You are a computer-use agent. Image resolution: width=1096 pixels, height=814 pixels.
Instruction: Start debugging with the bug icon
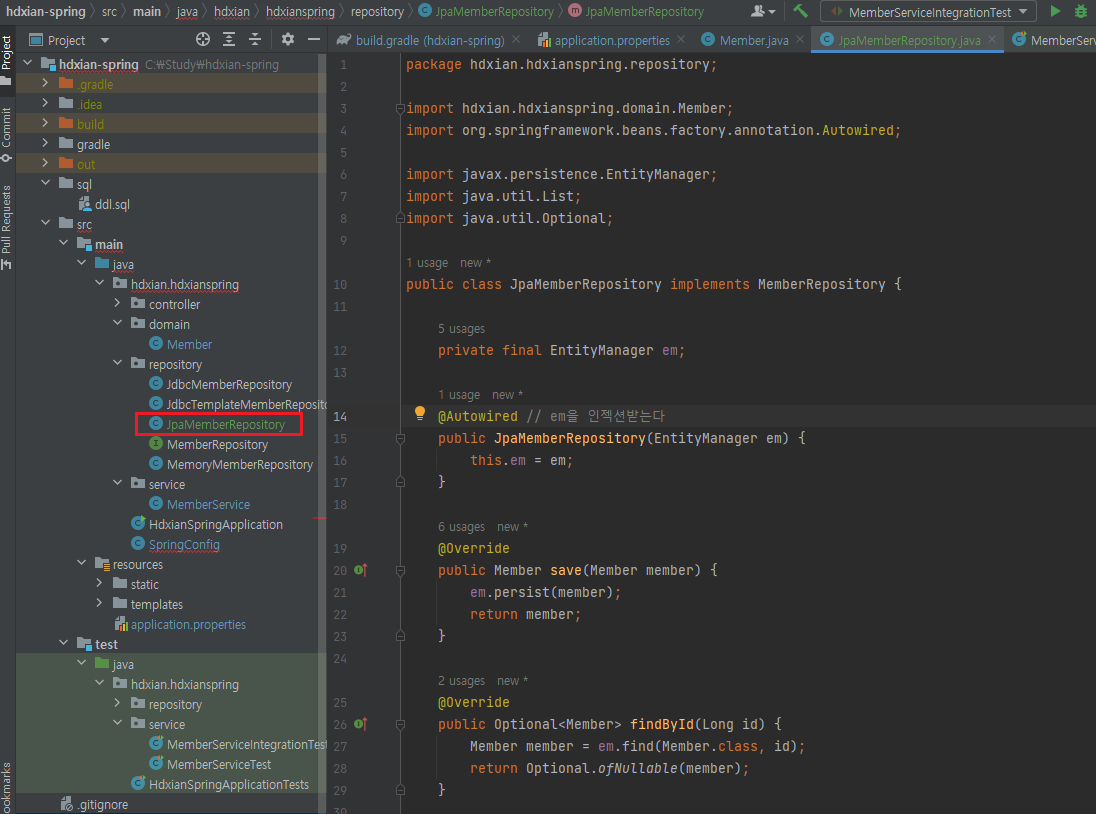point(1081,11)
